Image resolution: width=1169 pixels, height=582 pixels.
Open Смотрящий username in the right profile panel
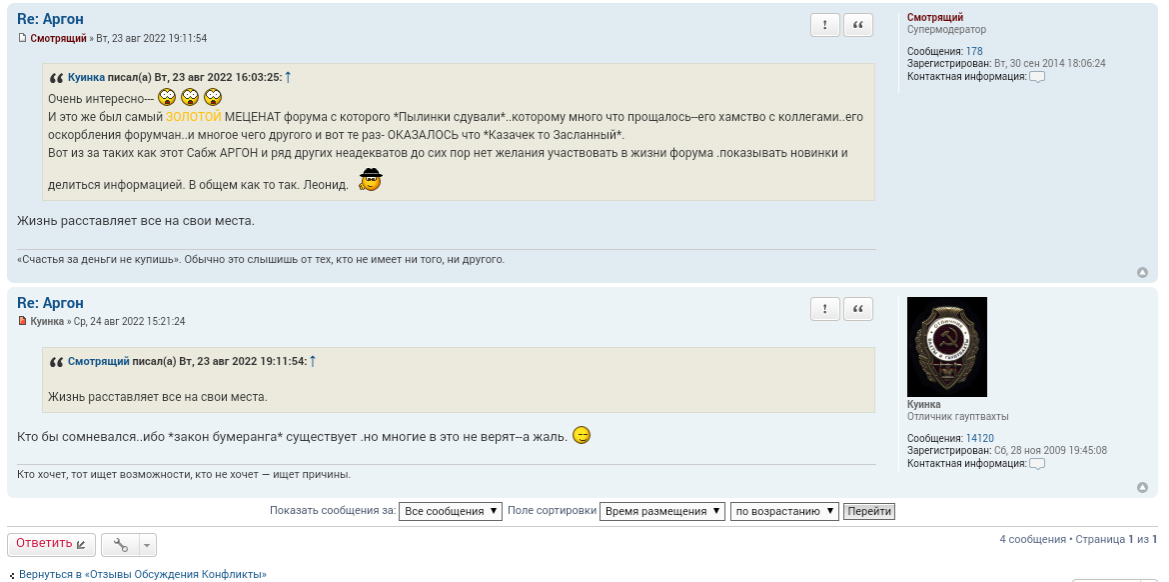coord(935,17)
